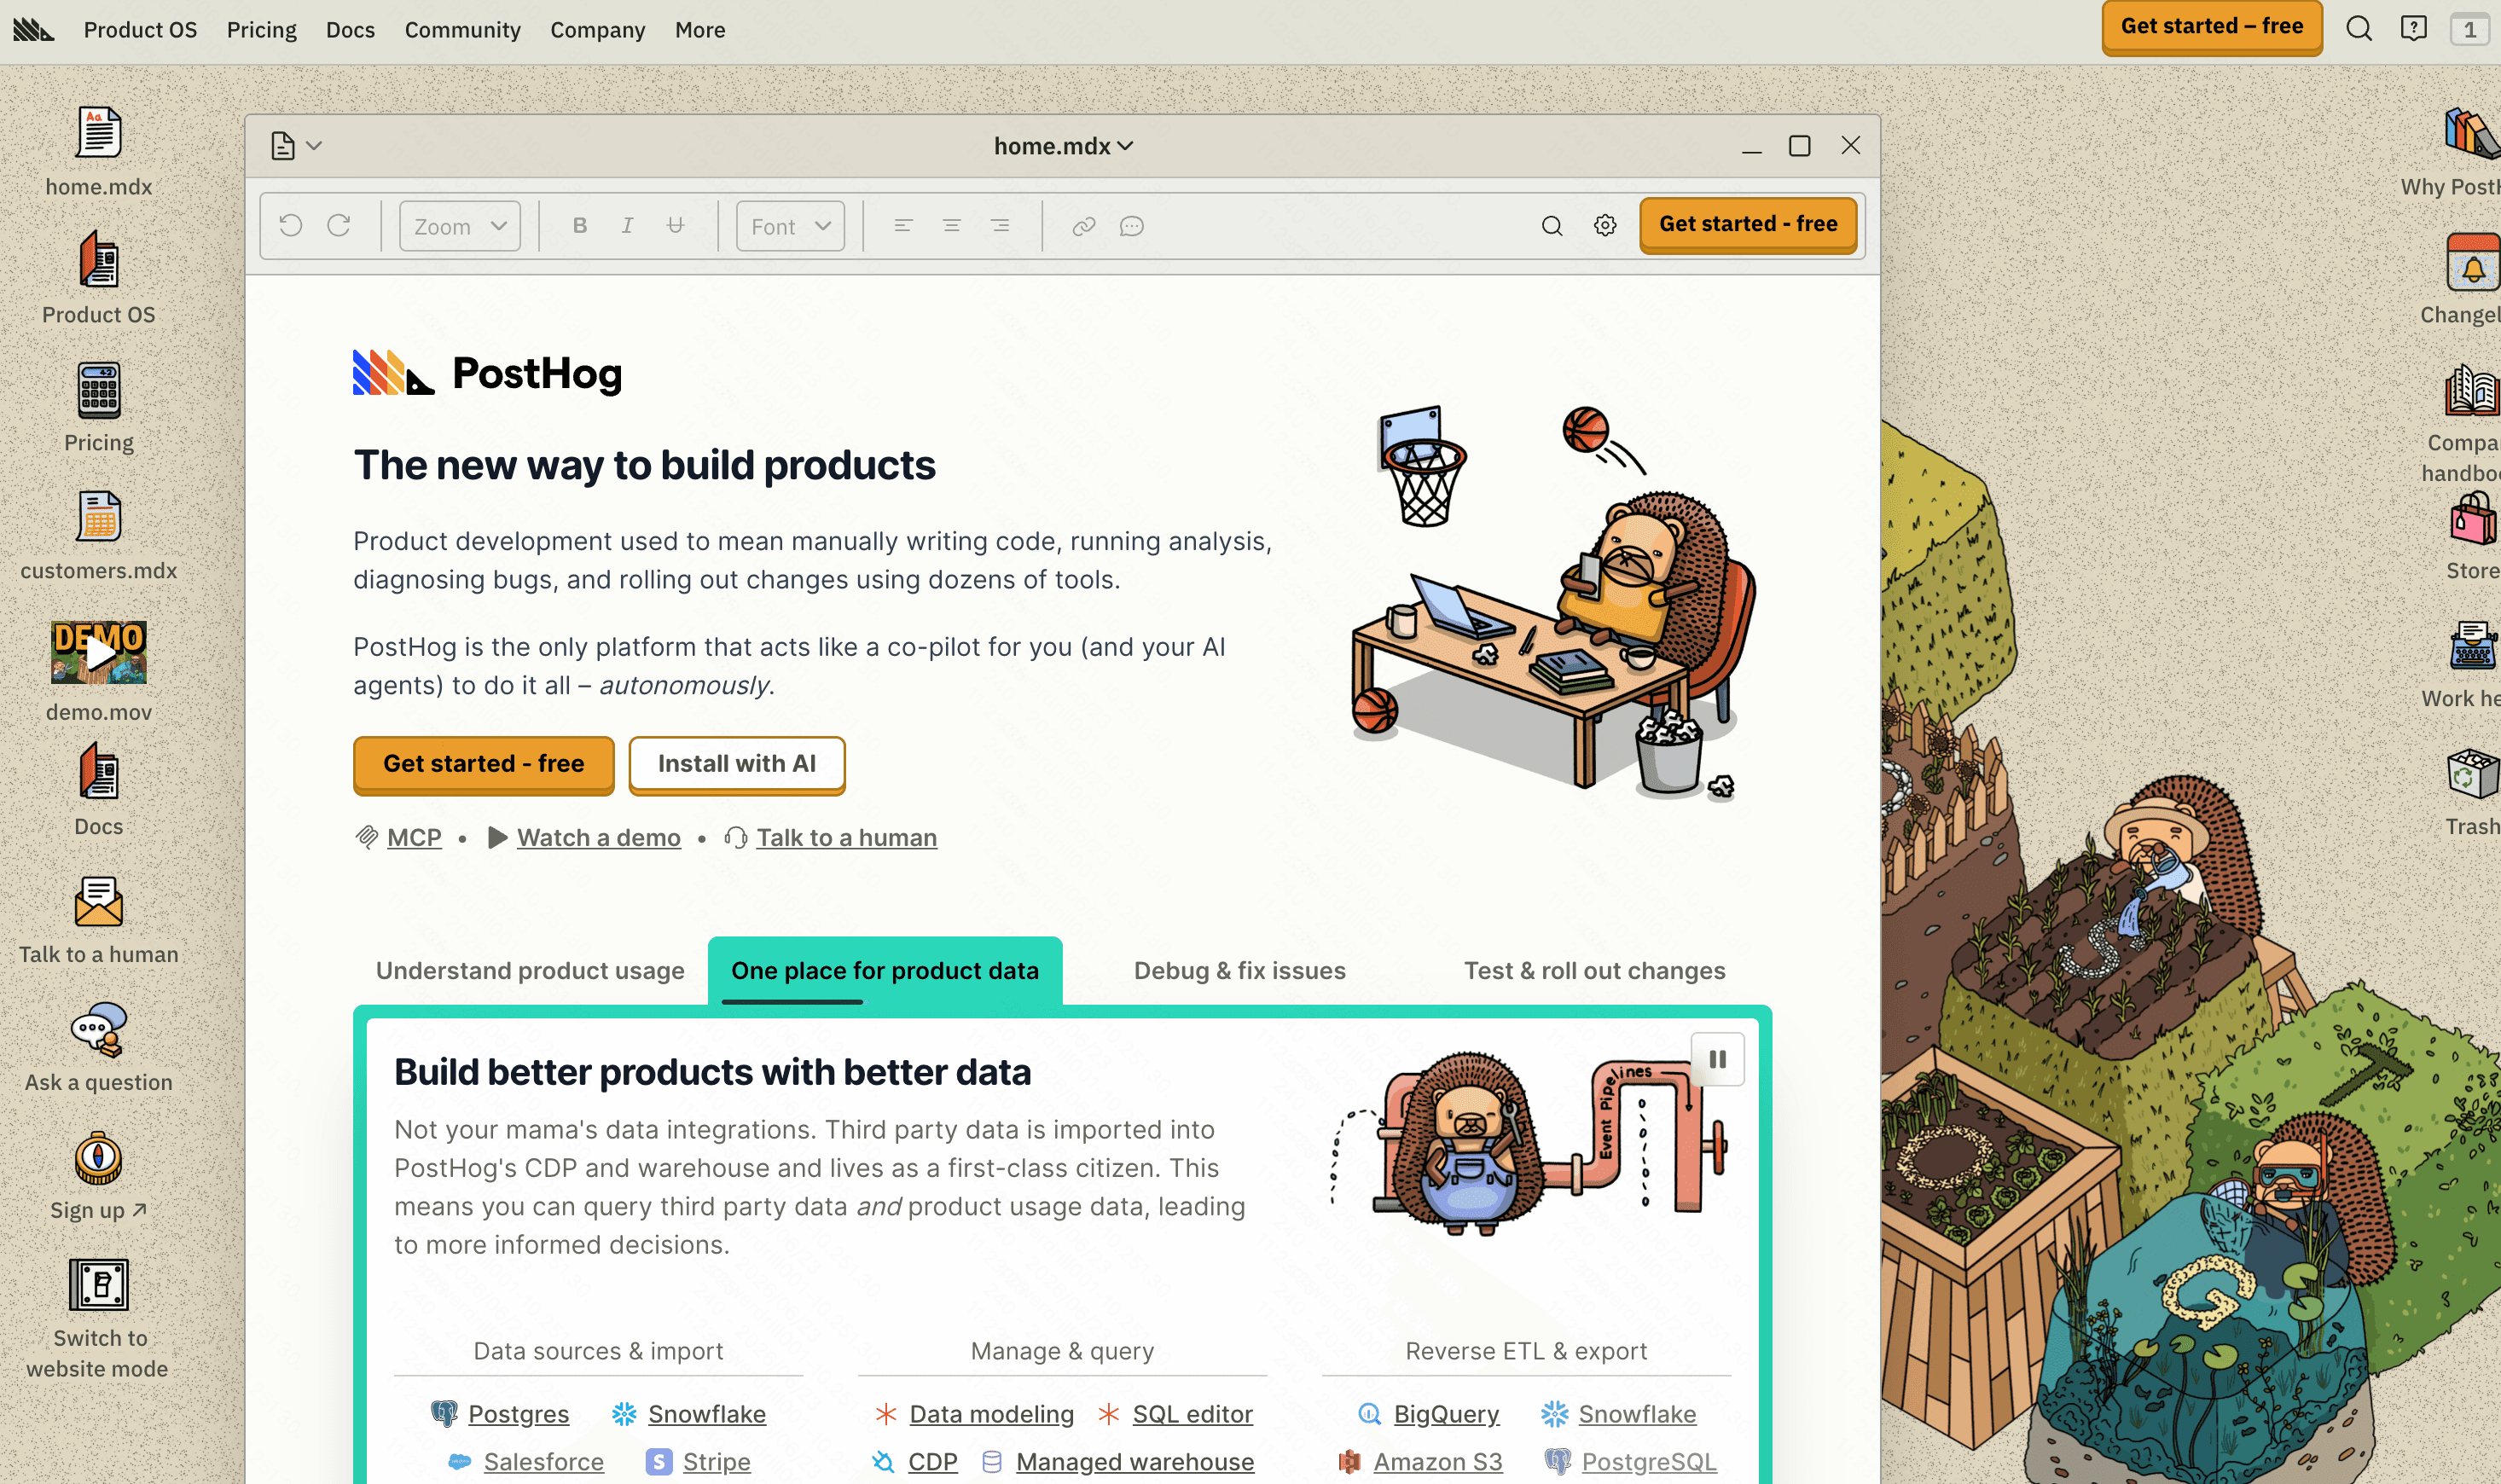The height and width of the screenshot is (1484, 2501).
Task: Open editor settings gear
Action: pyautogui.click(x=1605, y=226)
